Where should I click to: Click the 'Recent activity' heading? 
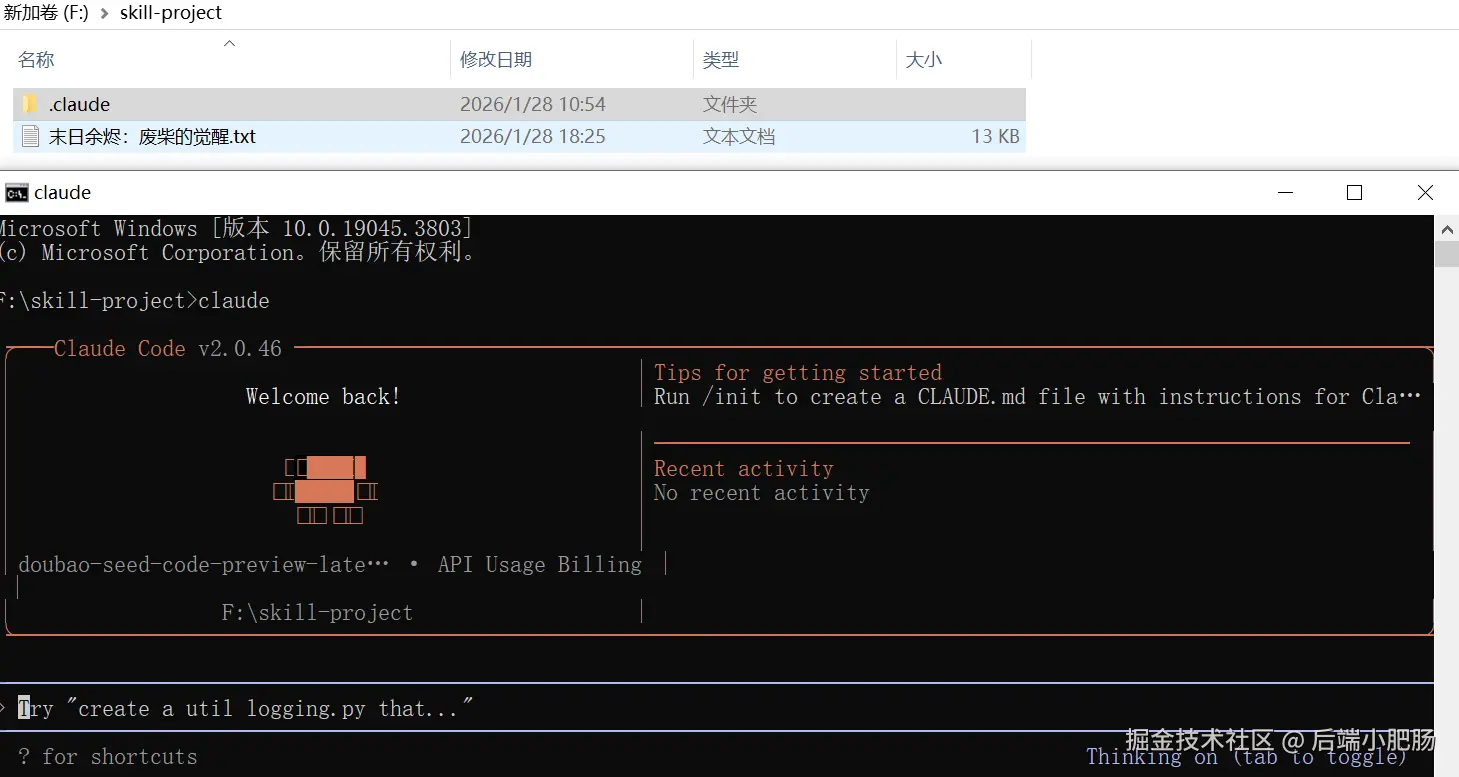[744, 469]
